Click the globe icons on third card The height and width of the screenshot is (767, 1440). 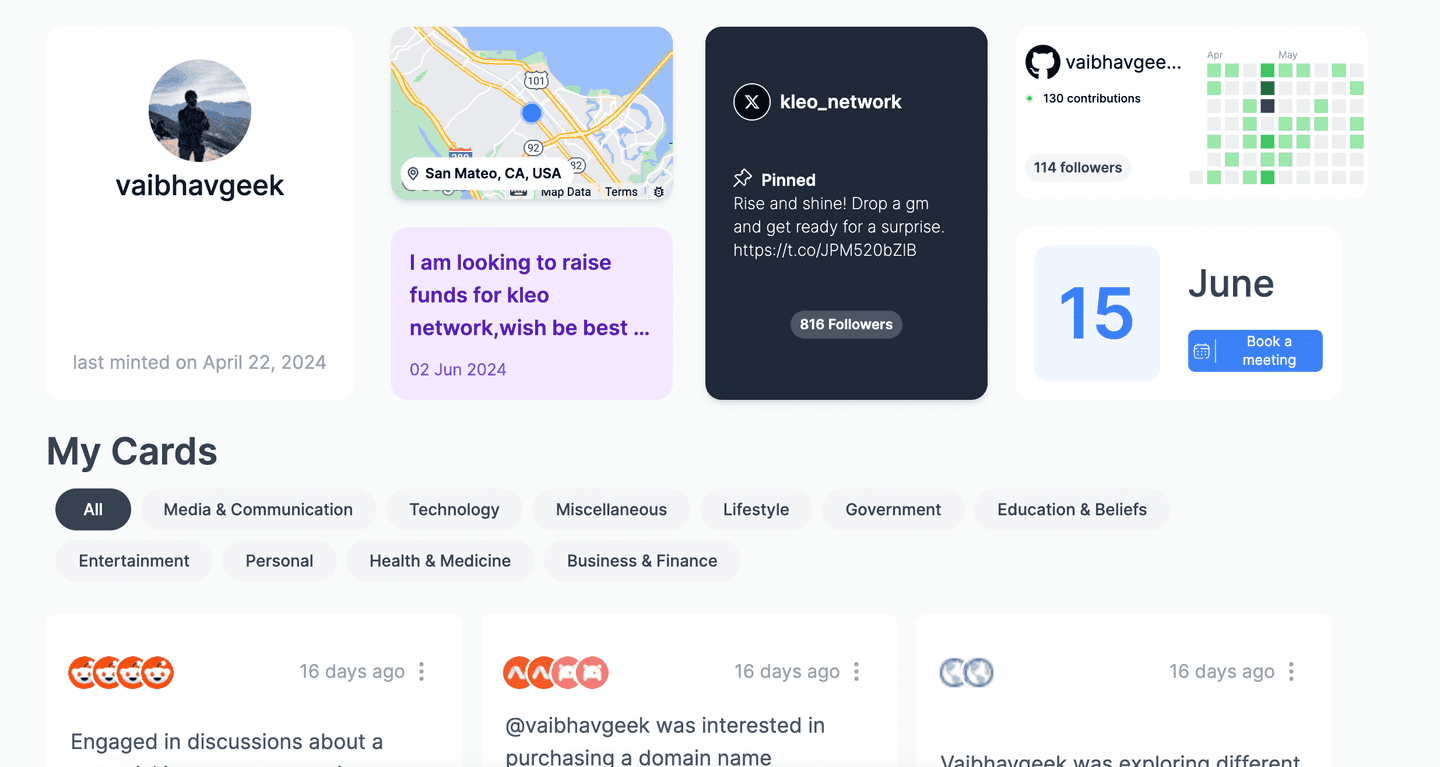pos(967,672)
